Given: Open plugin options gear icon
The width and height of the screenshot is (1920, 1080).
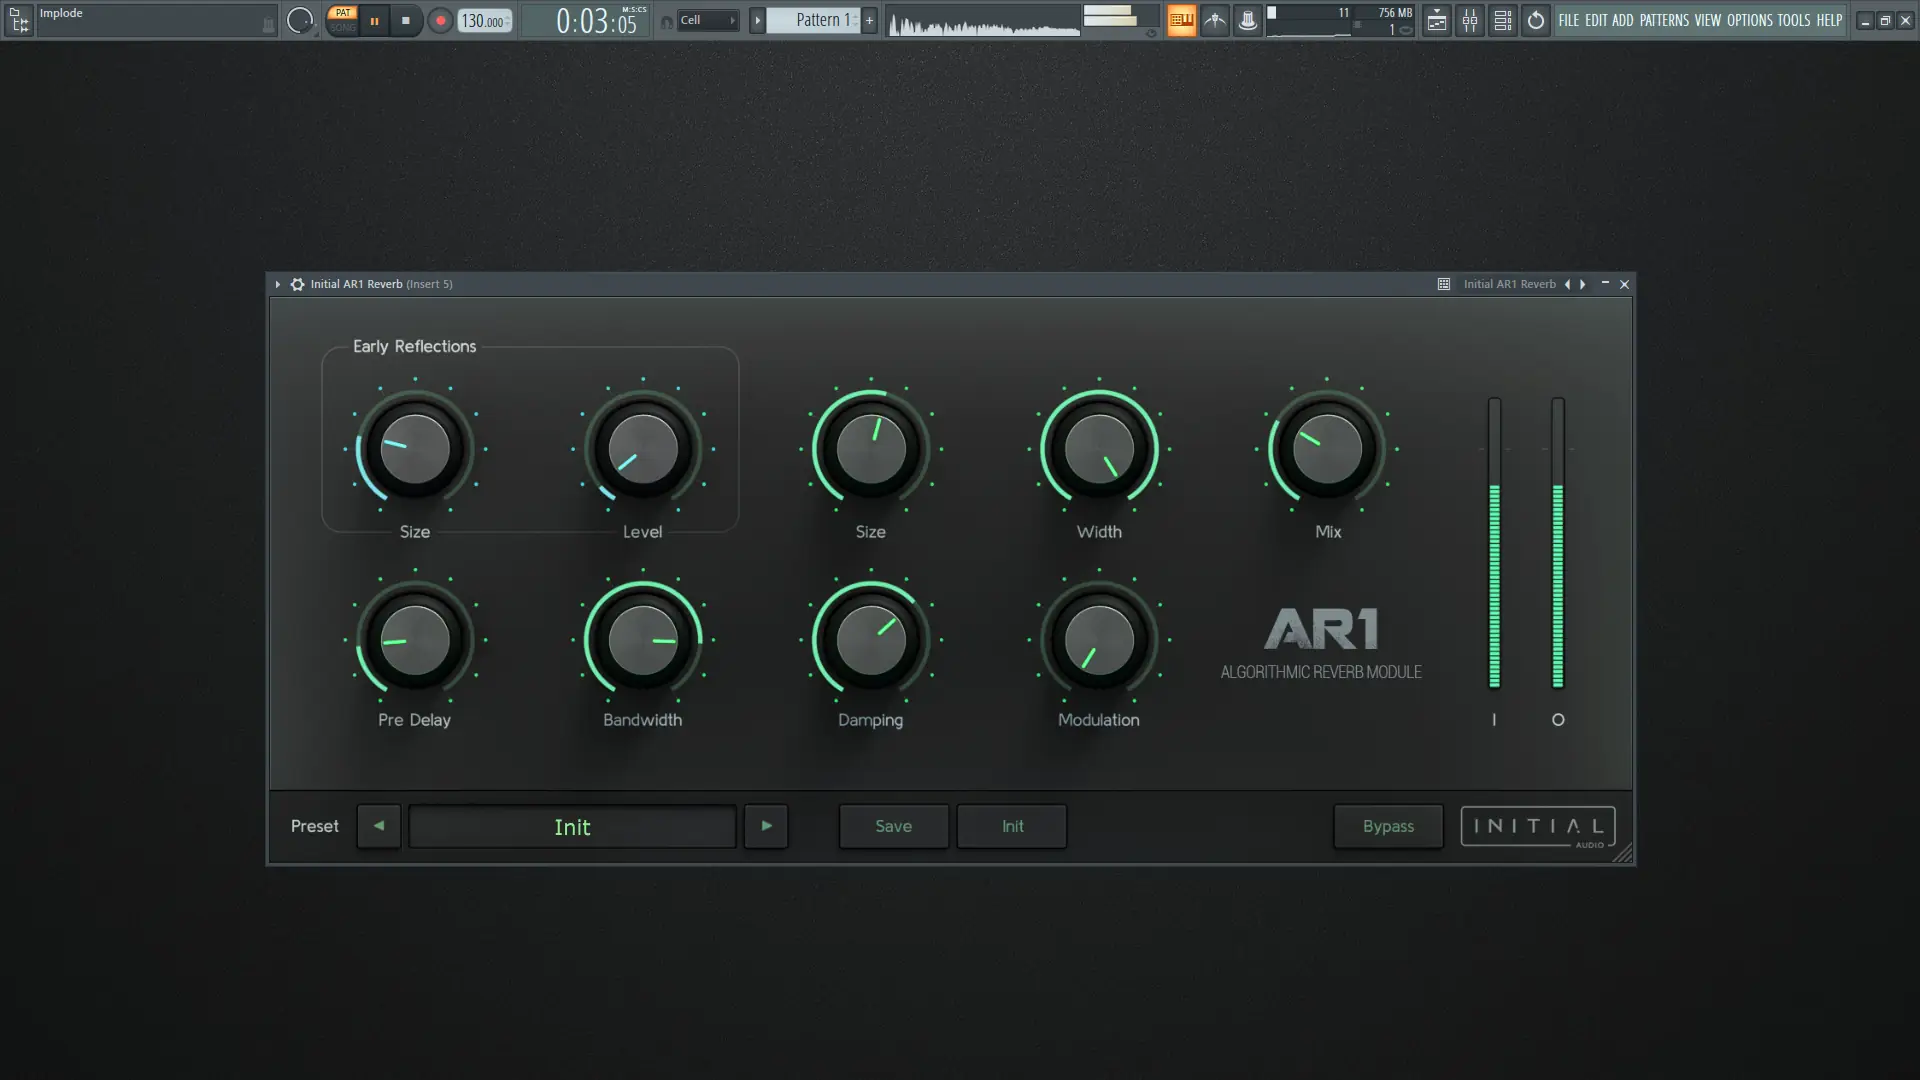Looking at the screenshot, I should point(297,284).
